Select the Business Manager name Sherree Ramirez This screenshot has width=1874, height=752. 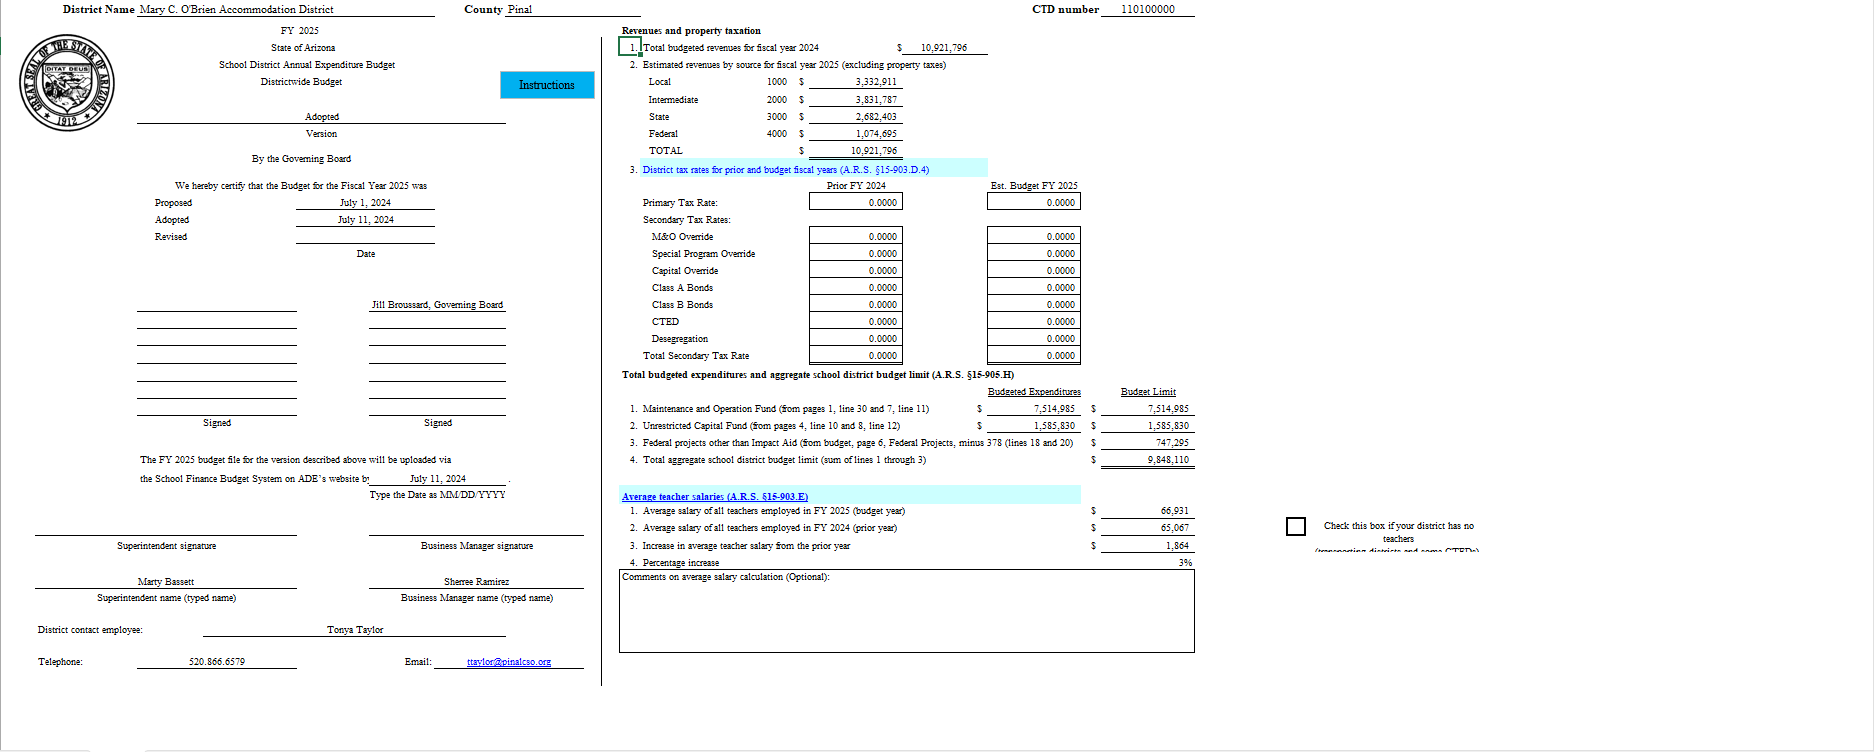point(476,582)
